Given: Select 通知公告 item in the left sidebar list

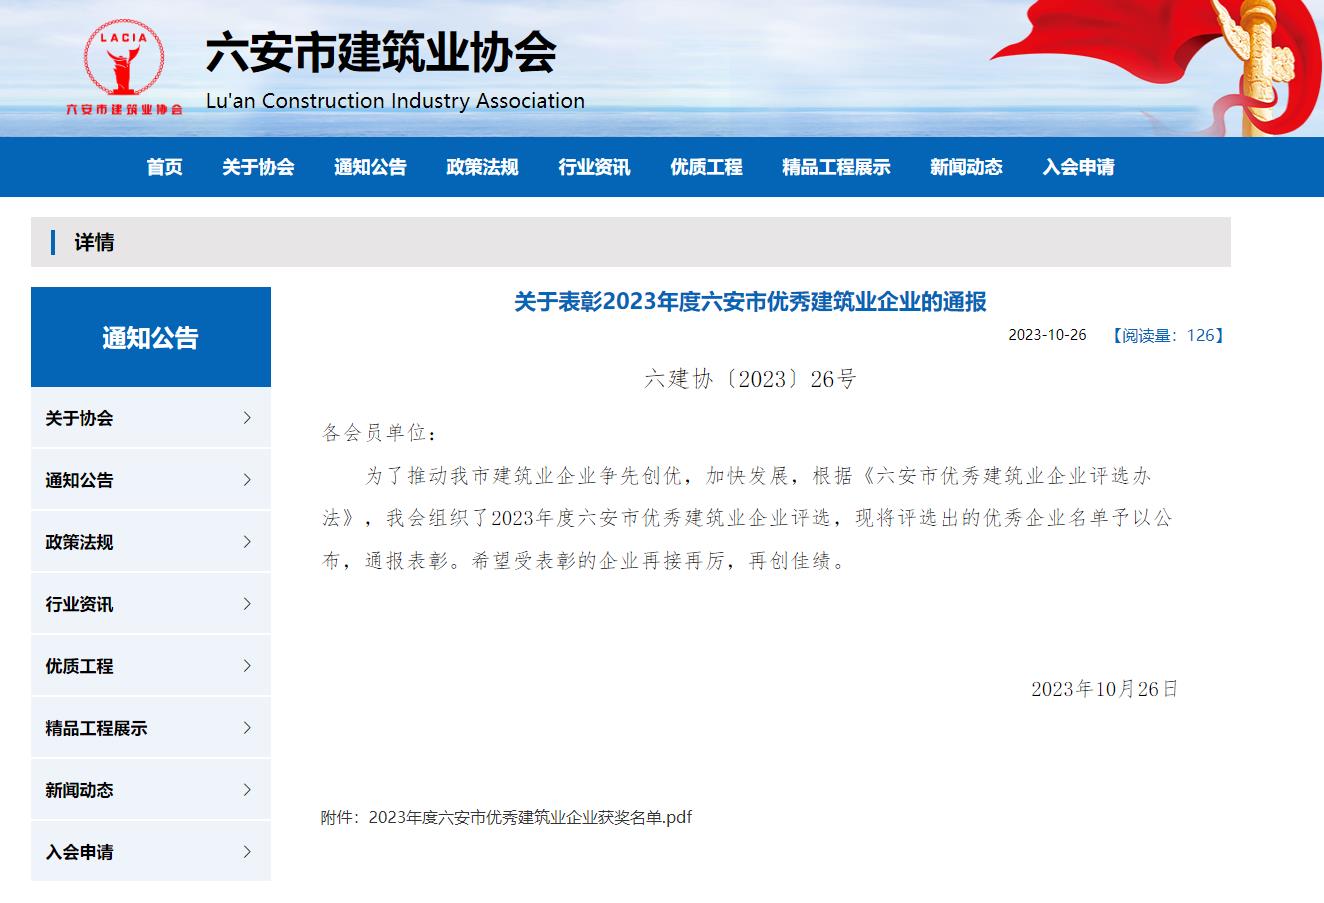Looking at the screenshot, I should point(151,480).
